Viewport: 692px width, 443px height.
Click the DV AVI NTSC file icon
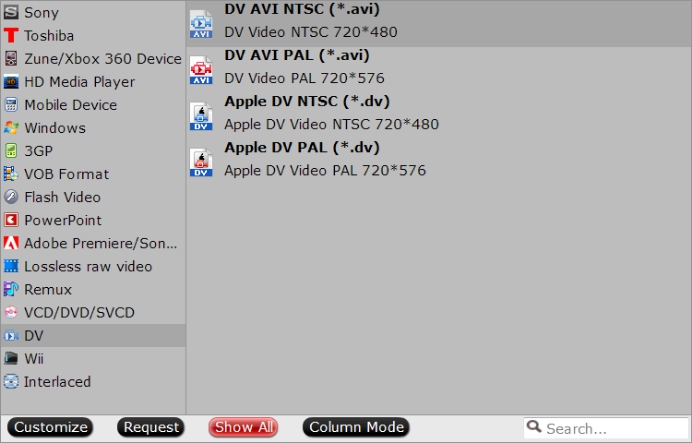tap(202, 23)
